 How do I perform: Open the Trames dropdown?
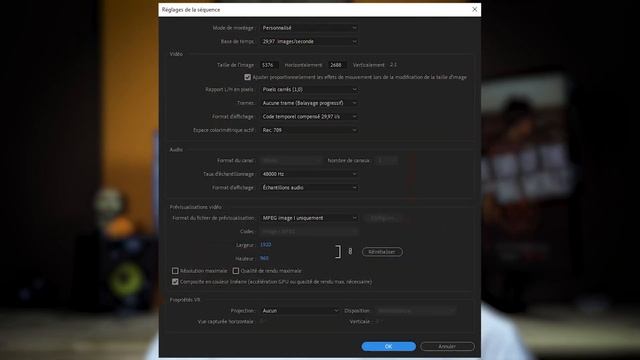(x=309, y=103)
